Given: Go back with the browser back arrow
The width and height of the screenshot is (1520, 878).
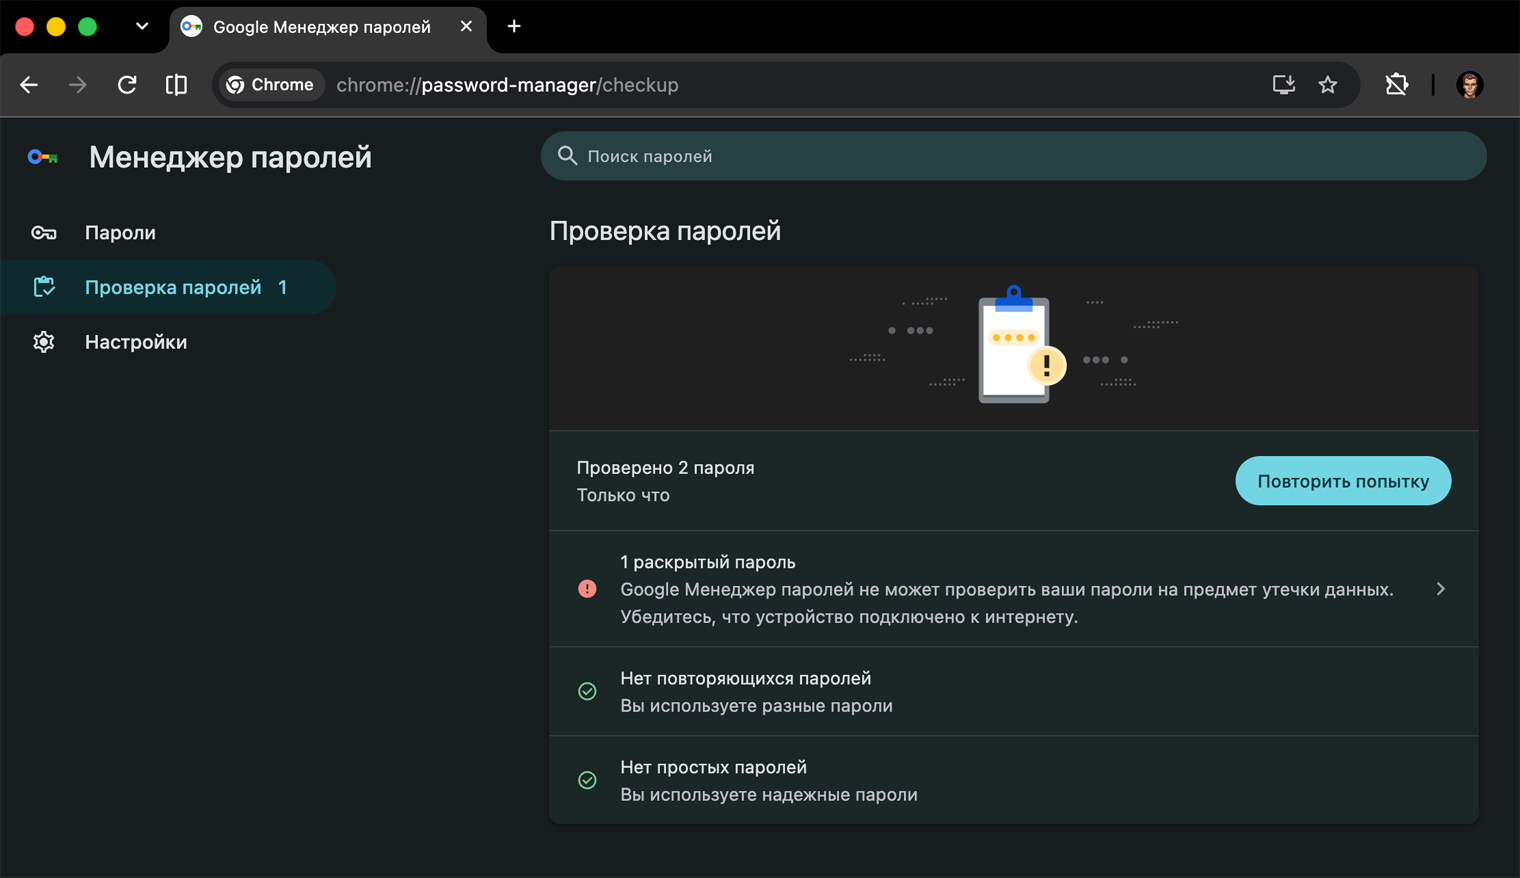Looking at the screenshot, I should [29, 85].
